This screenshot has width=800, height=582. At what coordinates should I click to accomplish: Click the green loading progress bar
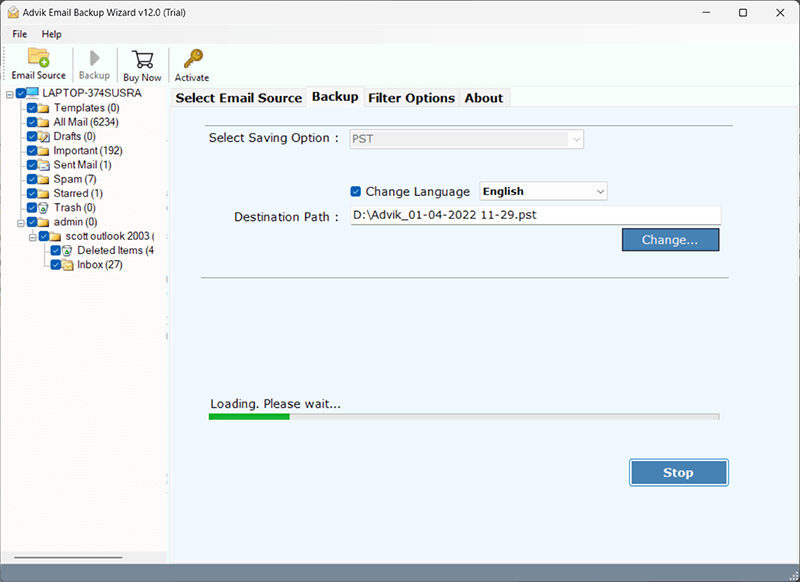pos(464,417)
